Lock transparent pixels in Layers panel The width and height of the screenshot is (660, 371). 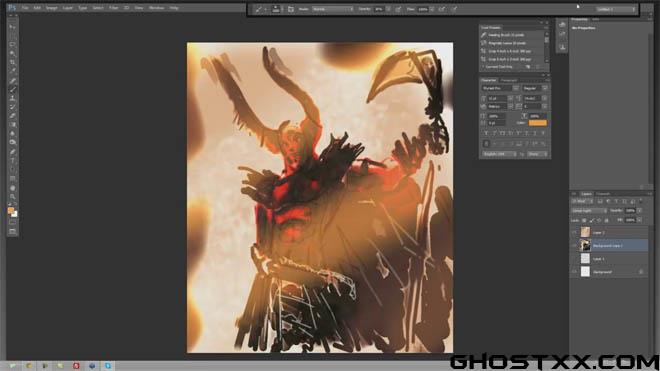tap(584, 220)
